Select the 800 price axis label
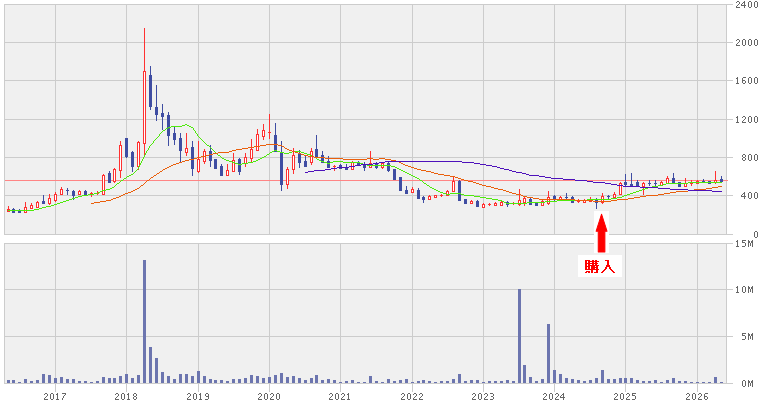Image resolution: width=762 pixels, height=405 pixels. point(750,158)
